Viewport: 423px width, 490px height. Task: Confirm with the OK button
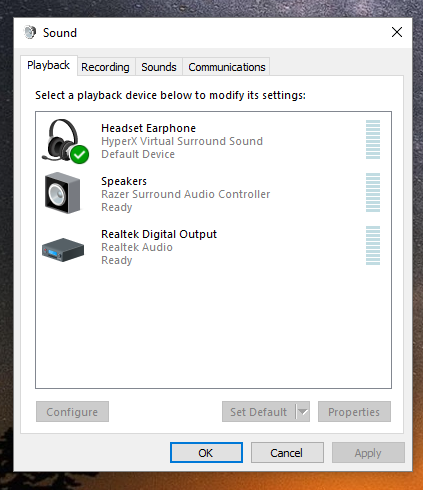206,453
